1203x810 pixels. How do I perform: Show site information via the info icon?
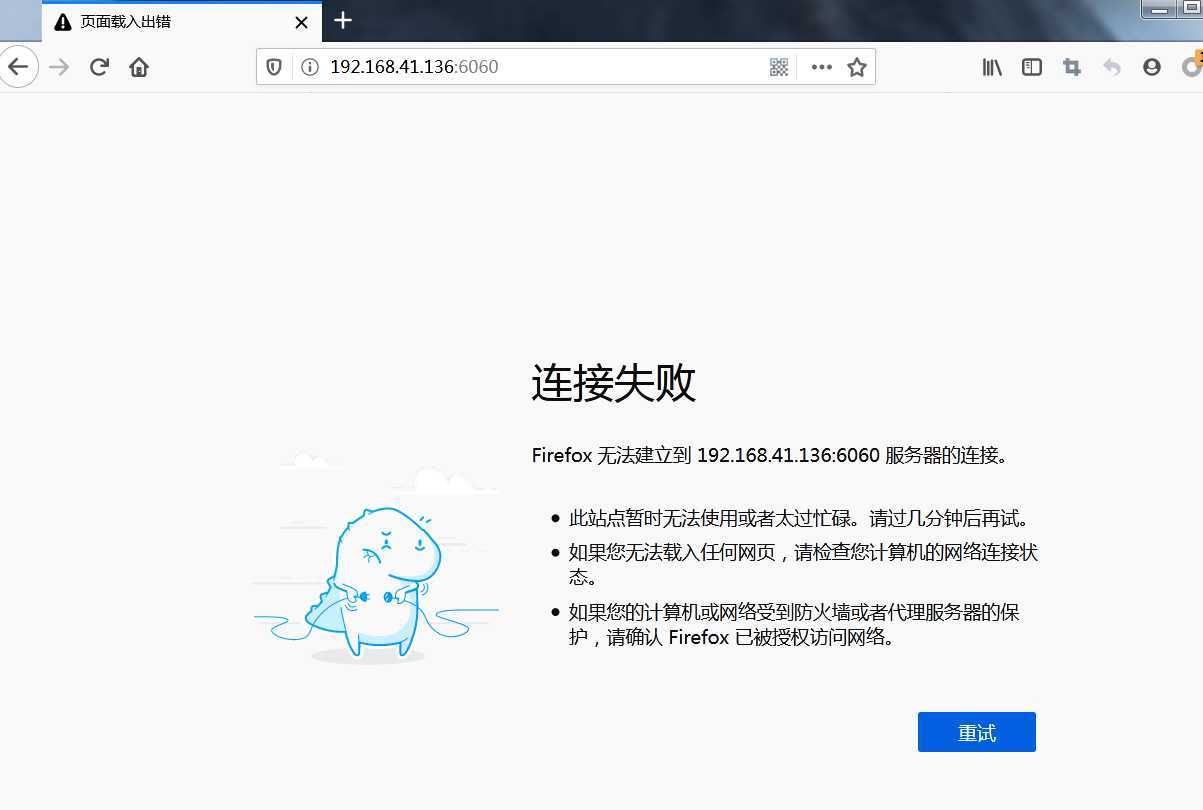pos(310,67)
